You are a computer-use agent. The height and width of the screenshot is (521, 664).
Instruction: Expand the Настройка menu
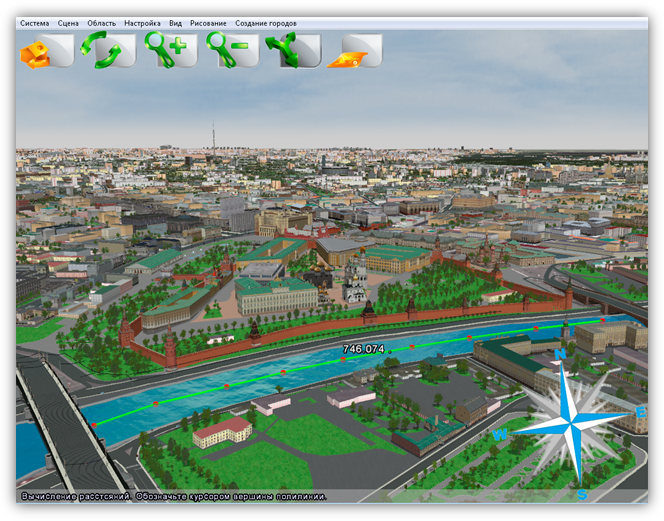tap(142, 22)
